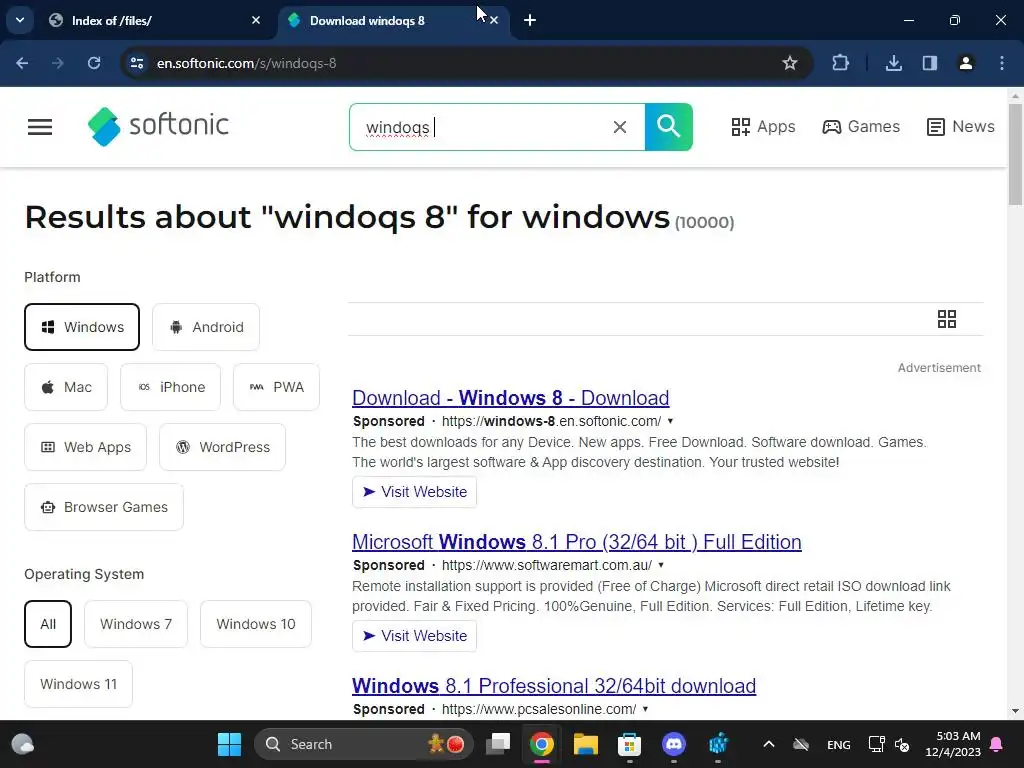Select the Web Apps platform filter
The image size is (1024, 768).
(86, 447)
